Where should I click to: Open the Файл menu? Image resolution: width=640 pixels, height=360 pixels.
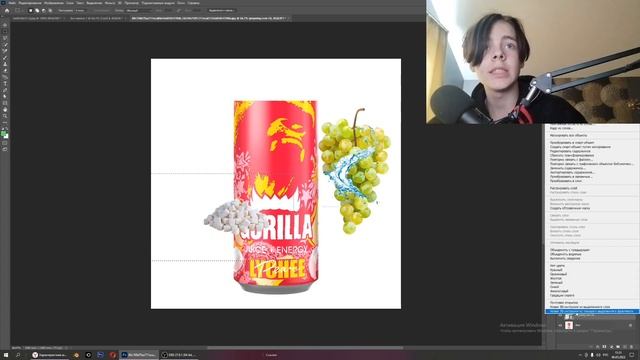click(12, 3)
